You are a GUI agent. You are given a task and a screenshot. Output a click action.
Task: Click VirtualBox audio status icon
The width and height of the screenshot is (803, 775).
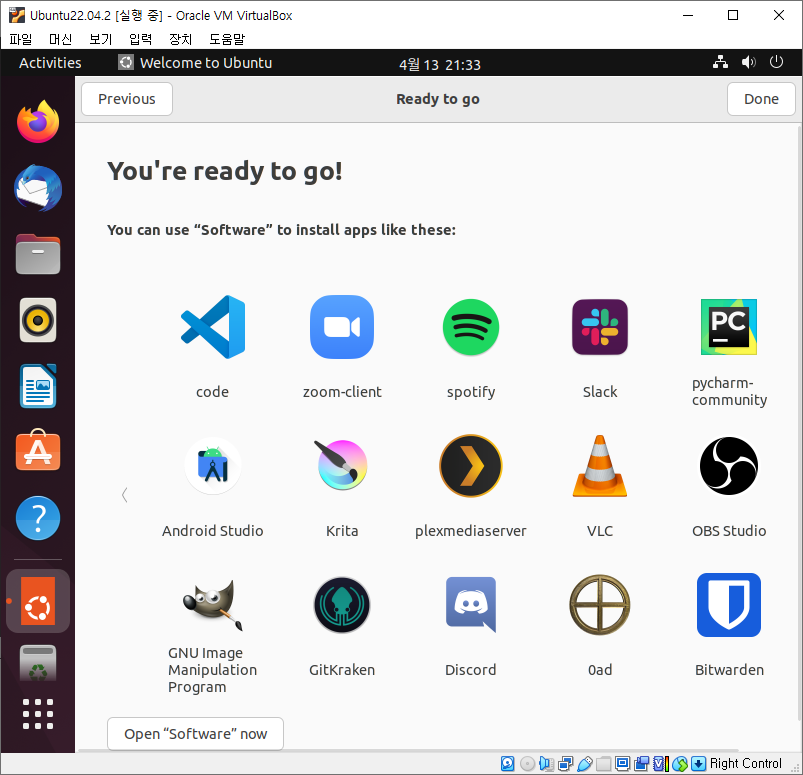[x=546, y=764]
